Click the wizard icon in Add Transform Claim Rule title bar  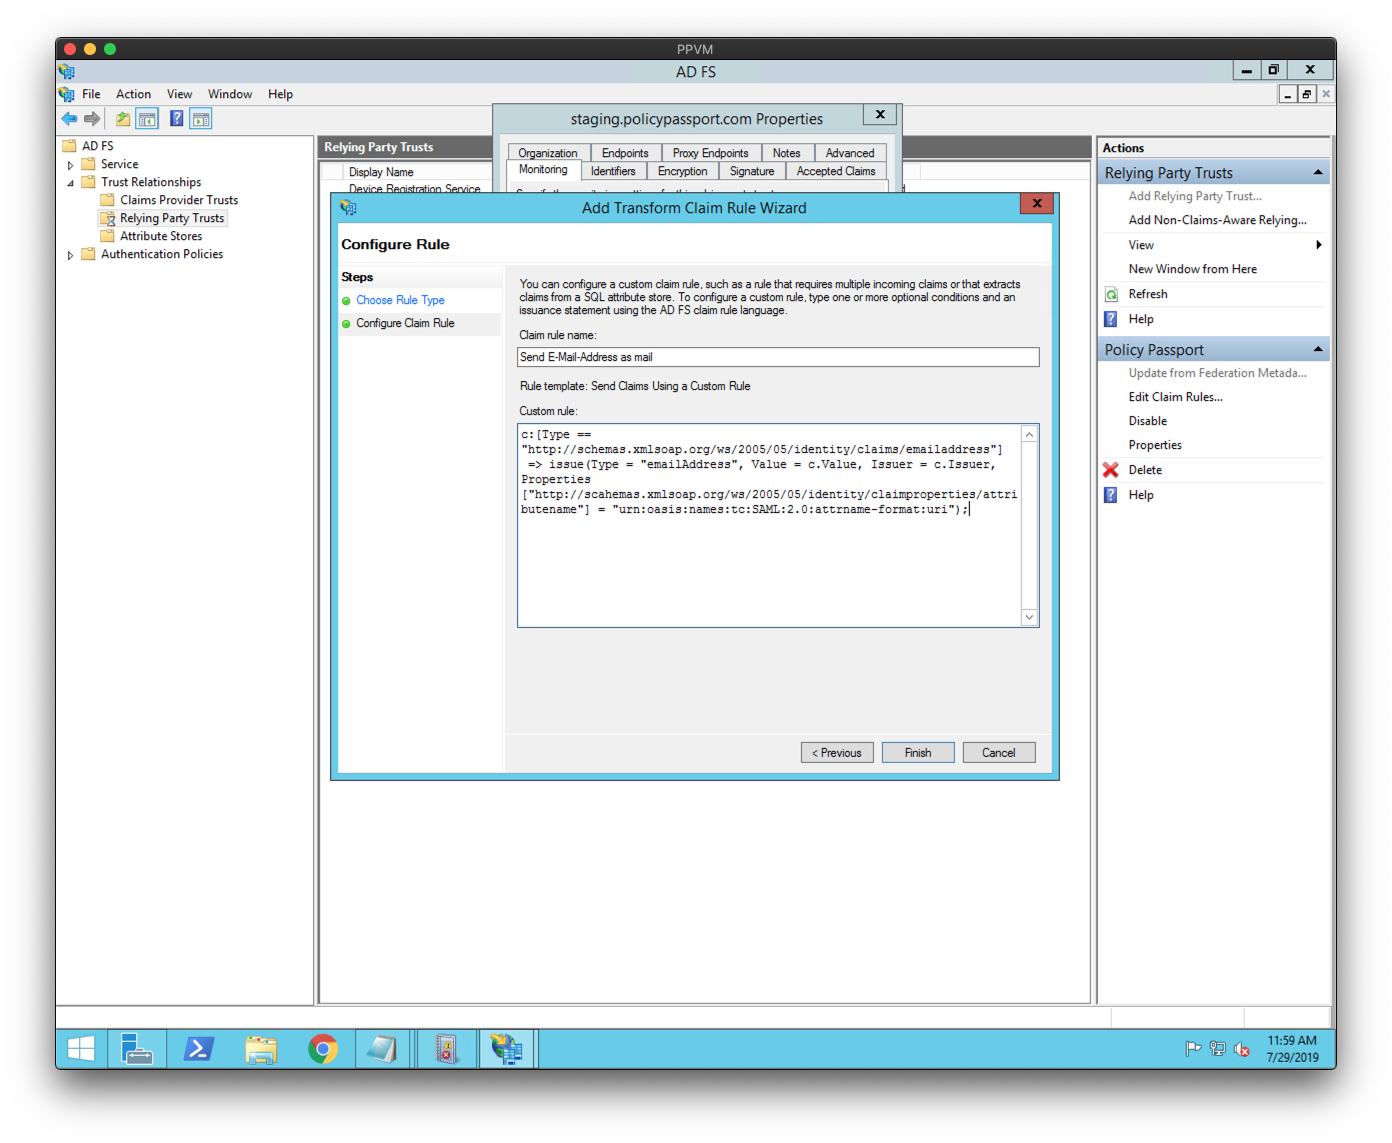348,208
